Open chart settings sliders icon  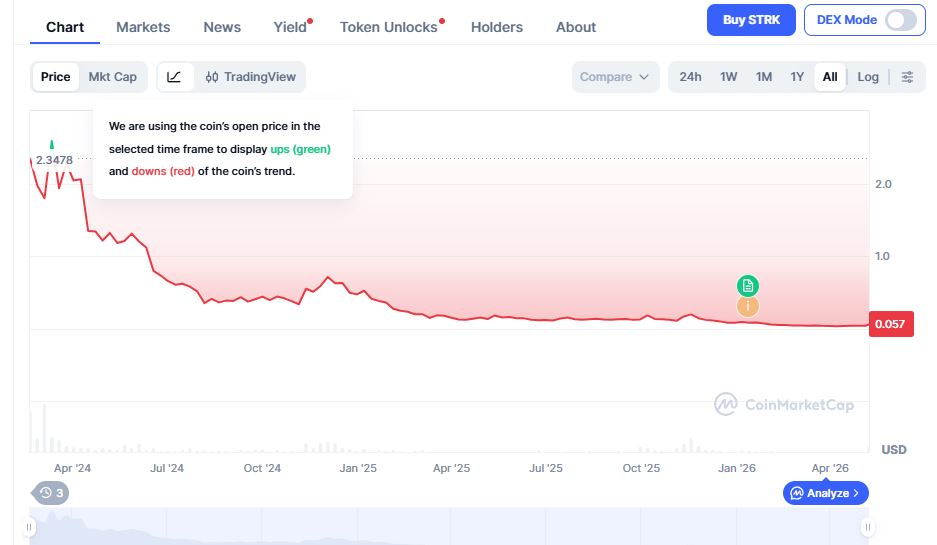coord(907,77)
